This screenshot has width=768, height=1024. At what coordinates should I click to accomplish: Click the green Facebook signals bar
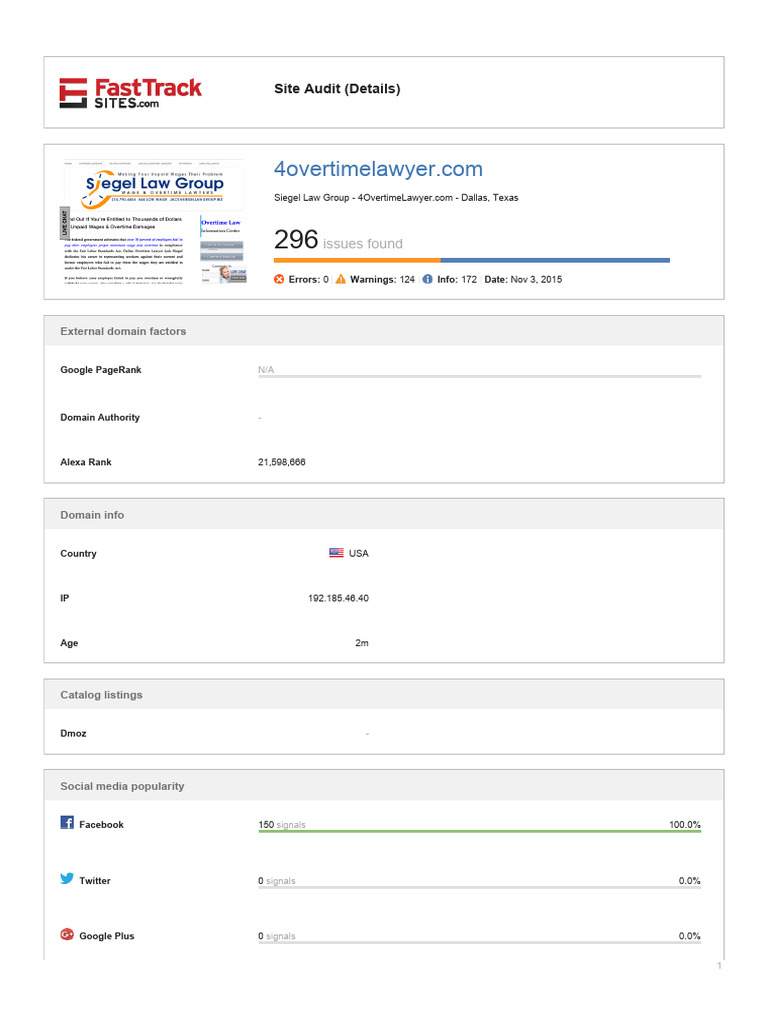pos(479,831)
